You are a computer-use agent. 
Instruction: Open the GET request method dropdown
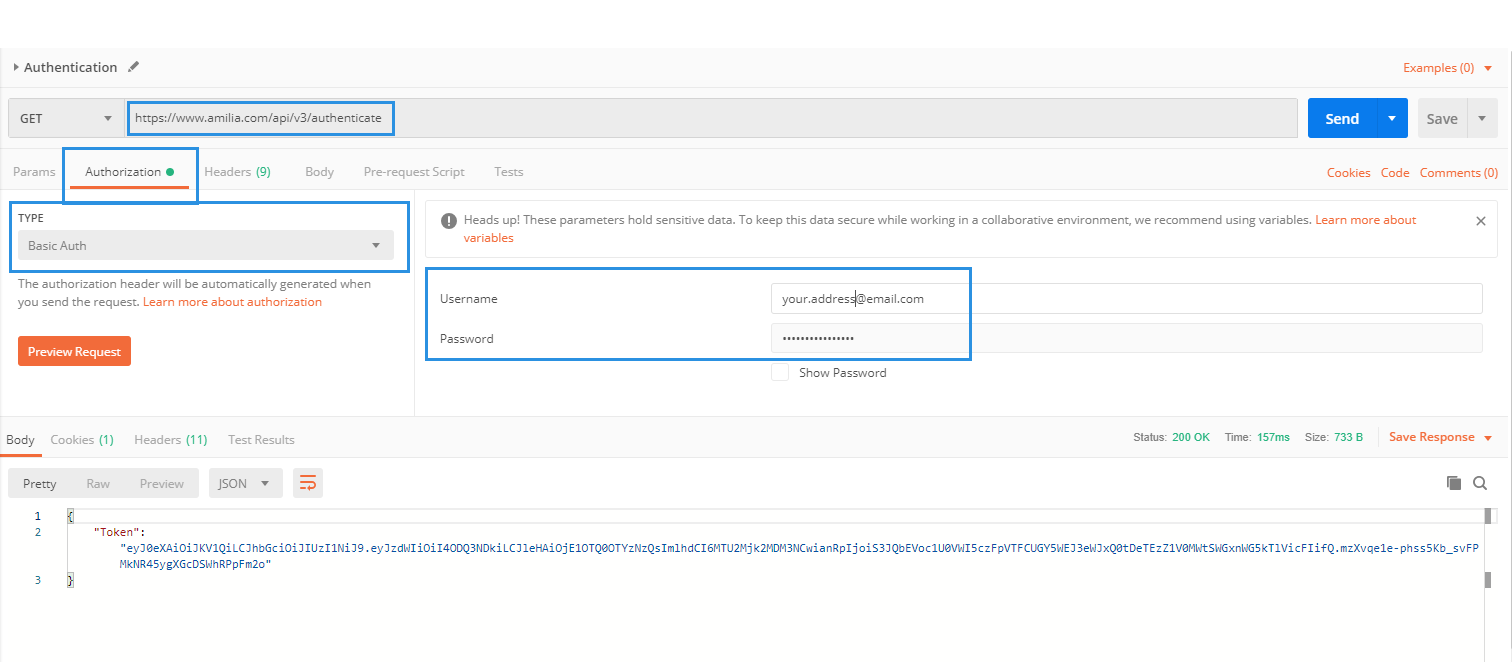pyautogui.click(x=65, y=117)
